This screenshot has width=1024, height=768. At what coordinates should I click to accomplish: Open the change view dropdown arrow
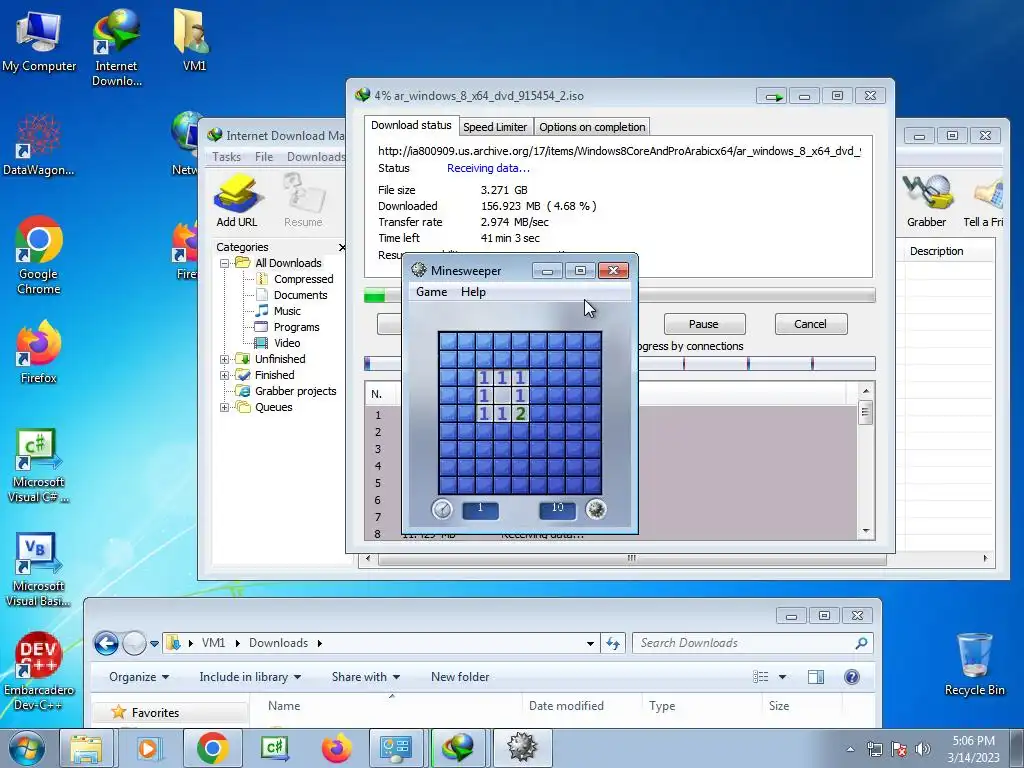pos(782,677)
